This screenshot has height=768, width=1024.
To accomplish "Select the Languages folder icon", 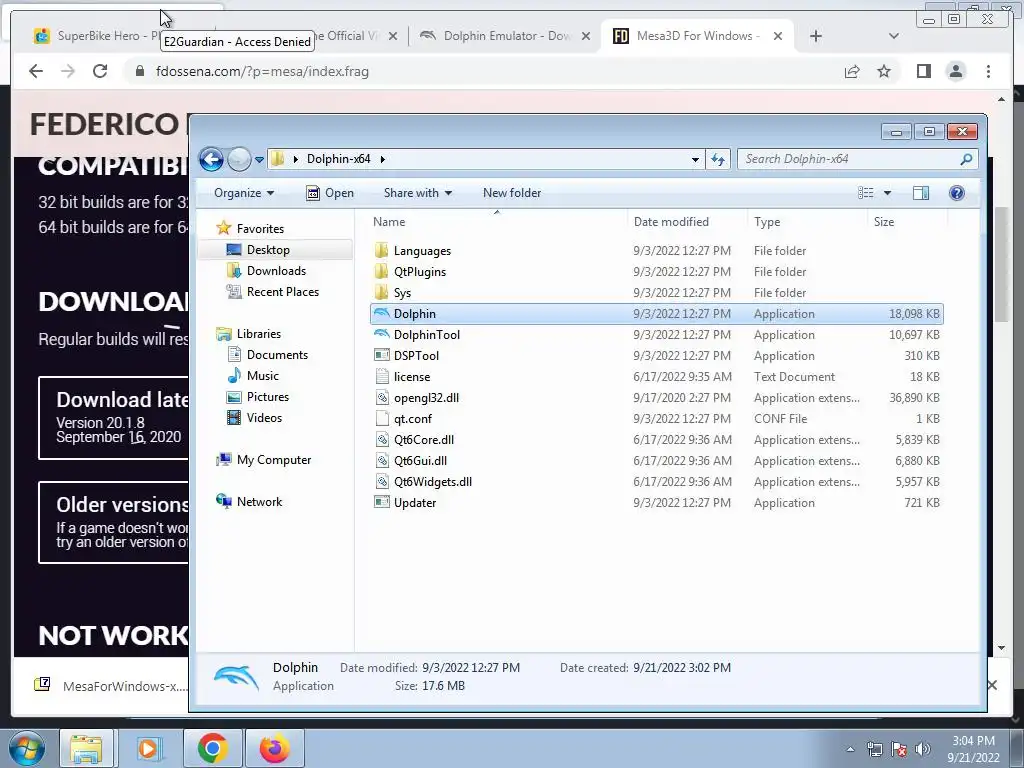I will tap(381, 251).
